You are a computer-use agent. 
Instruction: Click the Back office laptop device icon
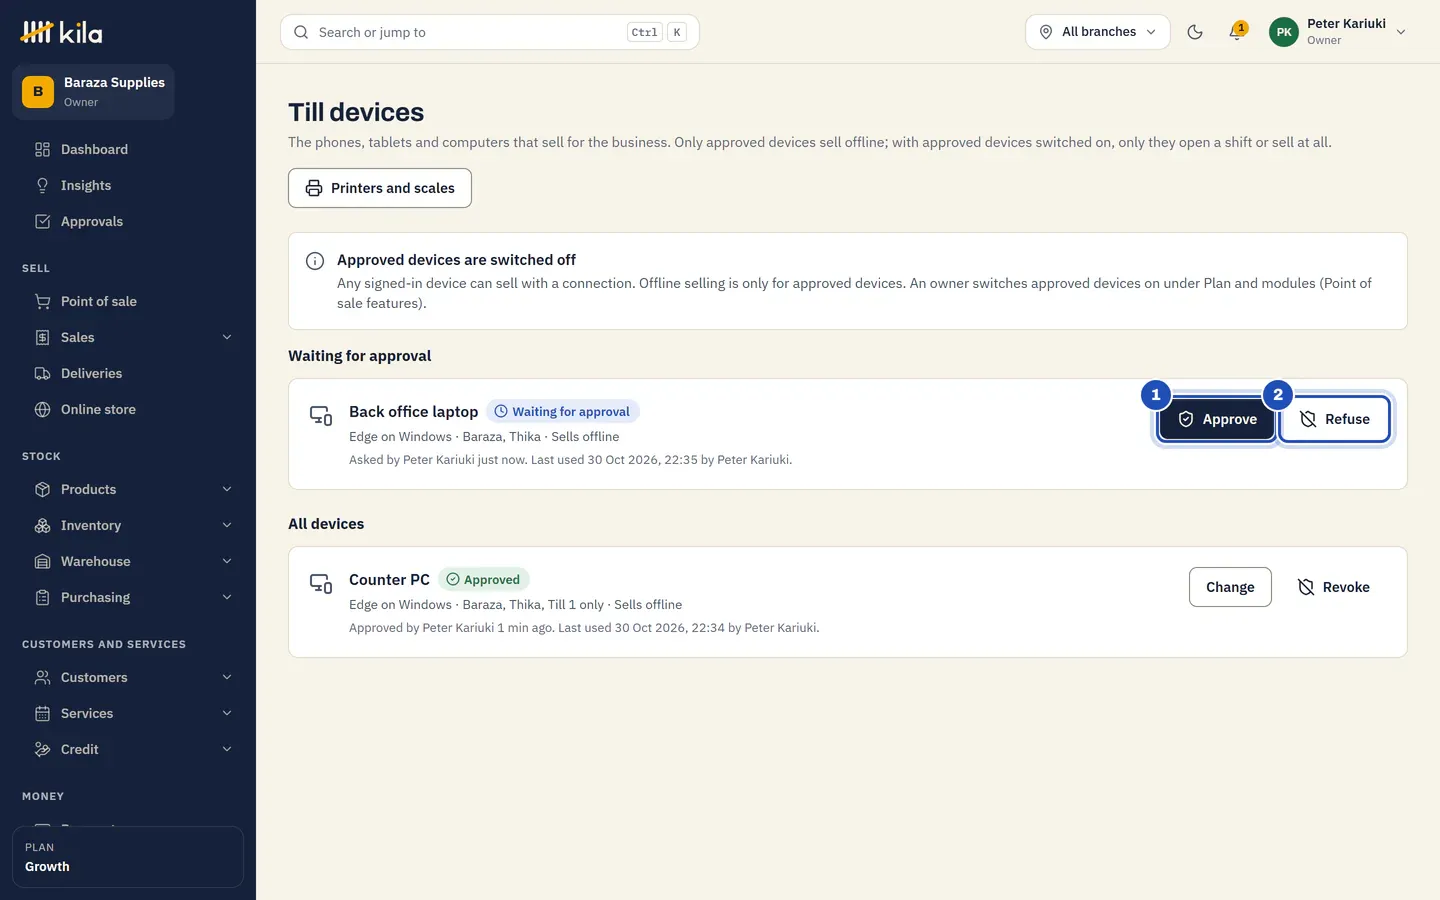click(x=321, y=416)
